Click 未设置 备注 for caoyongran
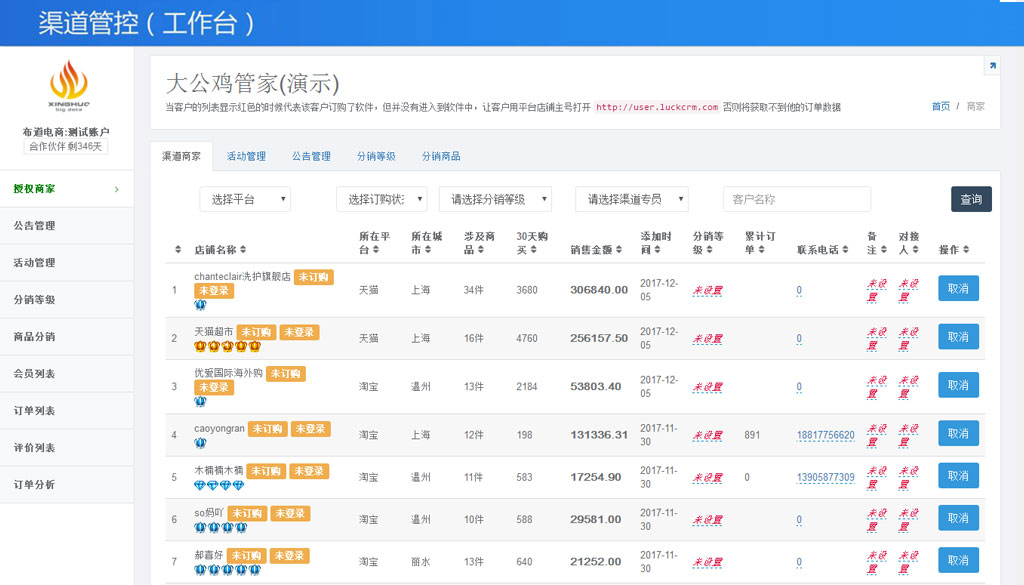This screenshot has height=585, width=1024. click(876, 435)
